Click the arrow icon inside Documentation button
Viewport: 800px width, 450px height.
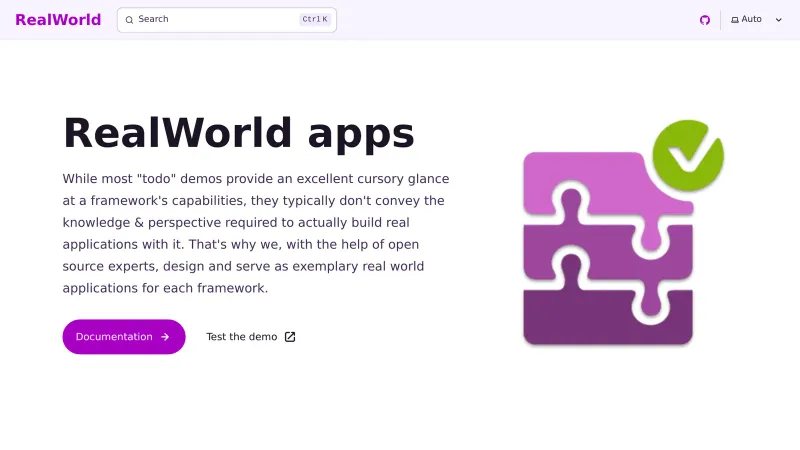coord(165,337)
